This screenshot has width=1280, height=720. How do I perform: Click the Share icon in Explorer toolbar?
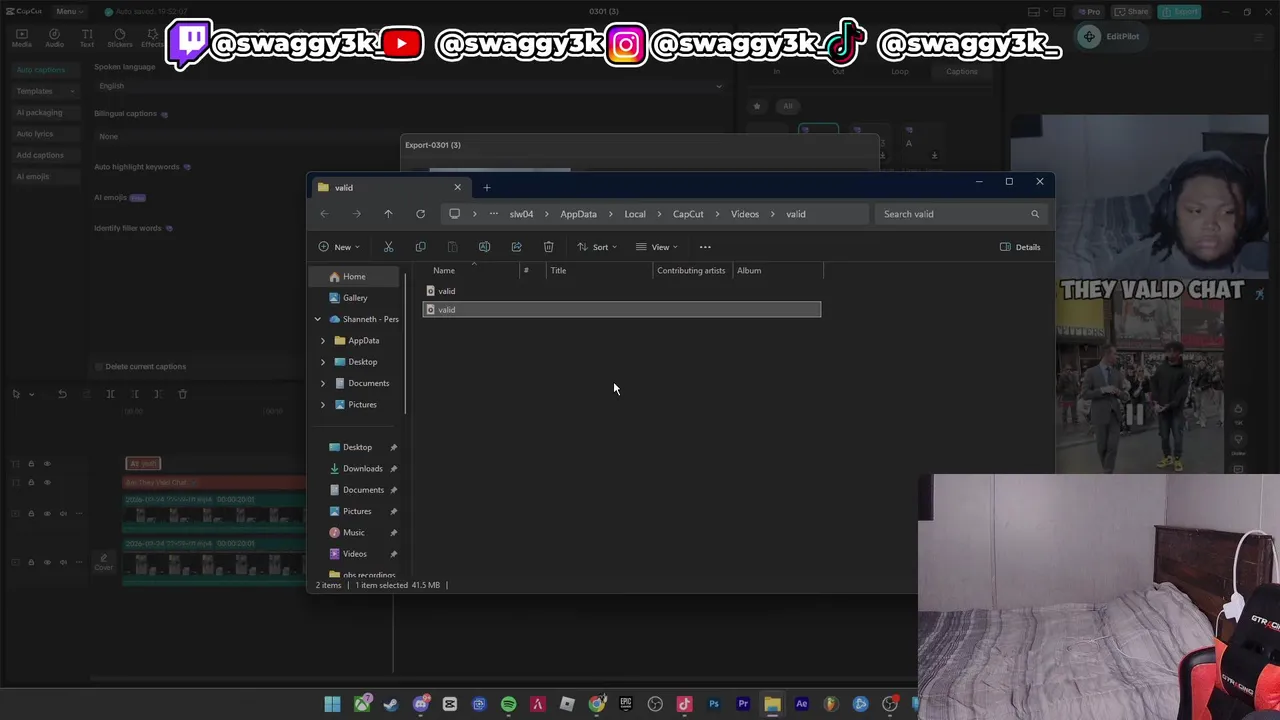click(516, 247)
